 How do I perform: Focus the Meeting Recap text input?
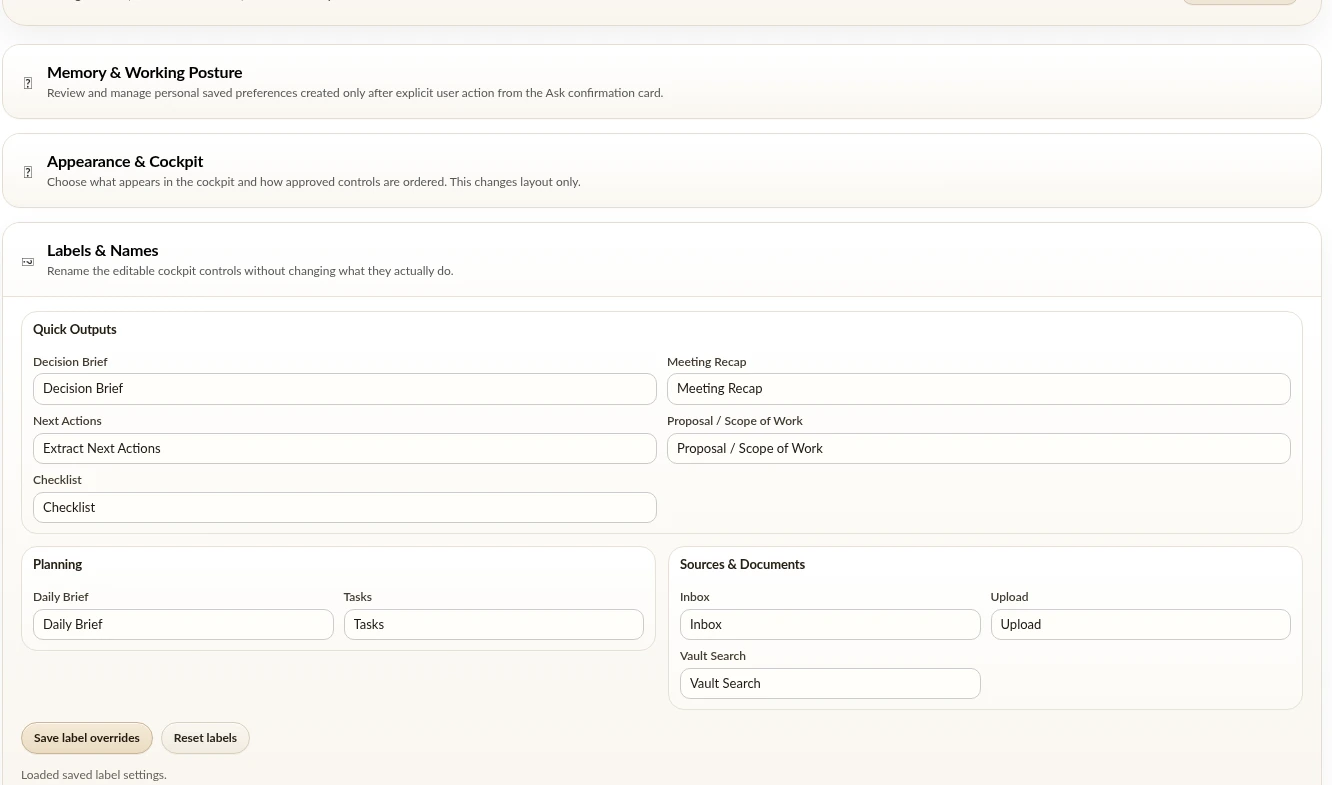tap(979, 389)
